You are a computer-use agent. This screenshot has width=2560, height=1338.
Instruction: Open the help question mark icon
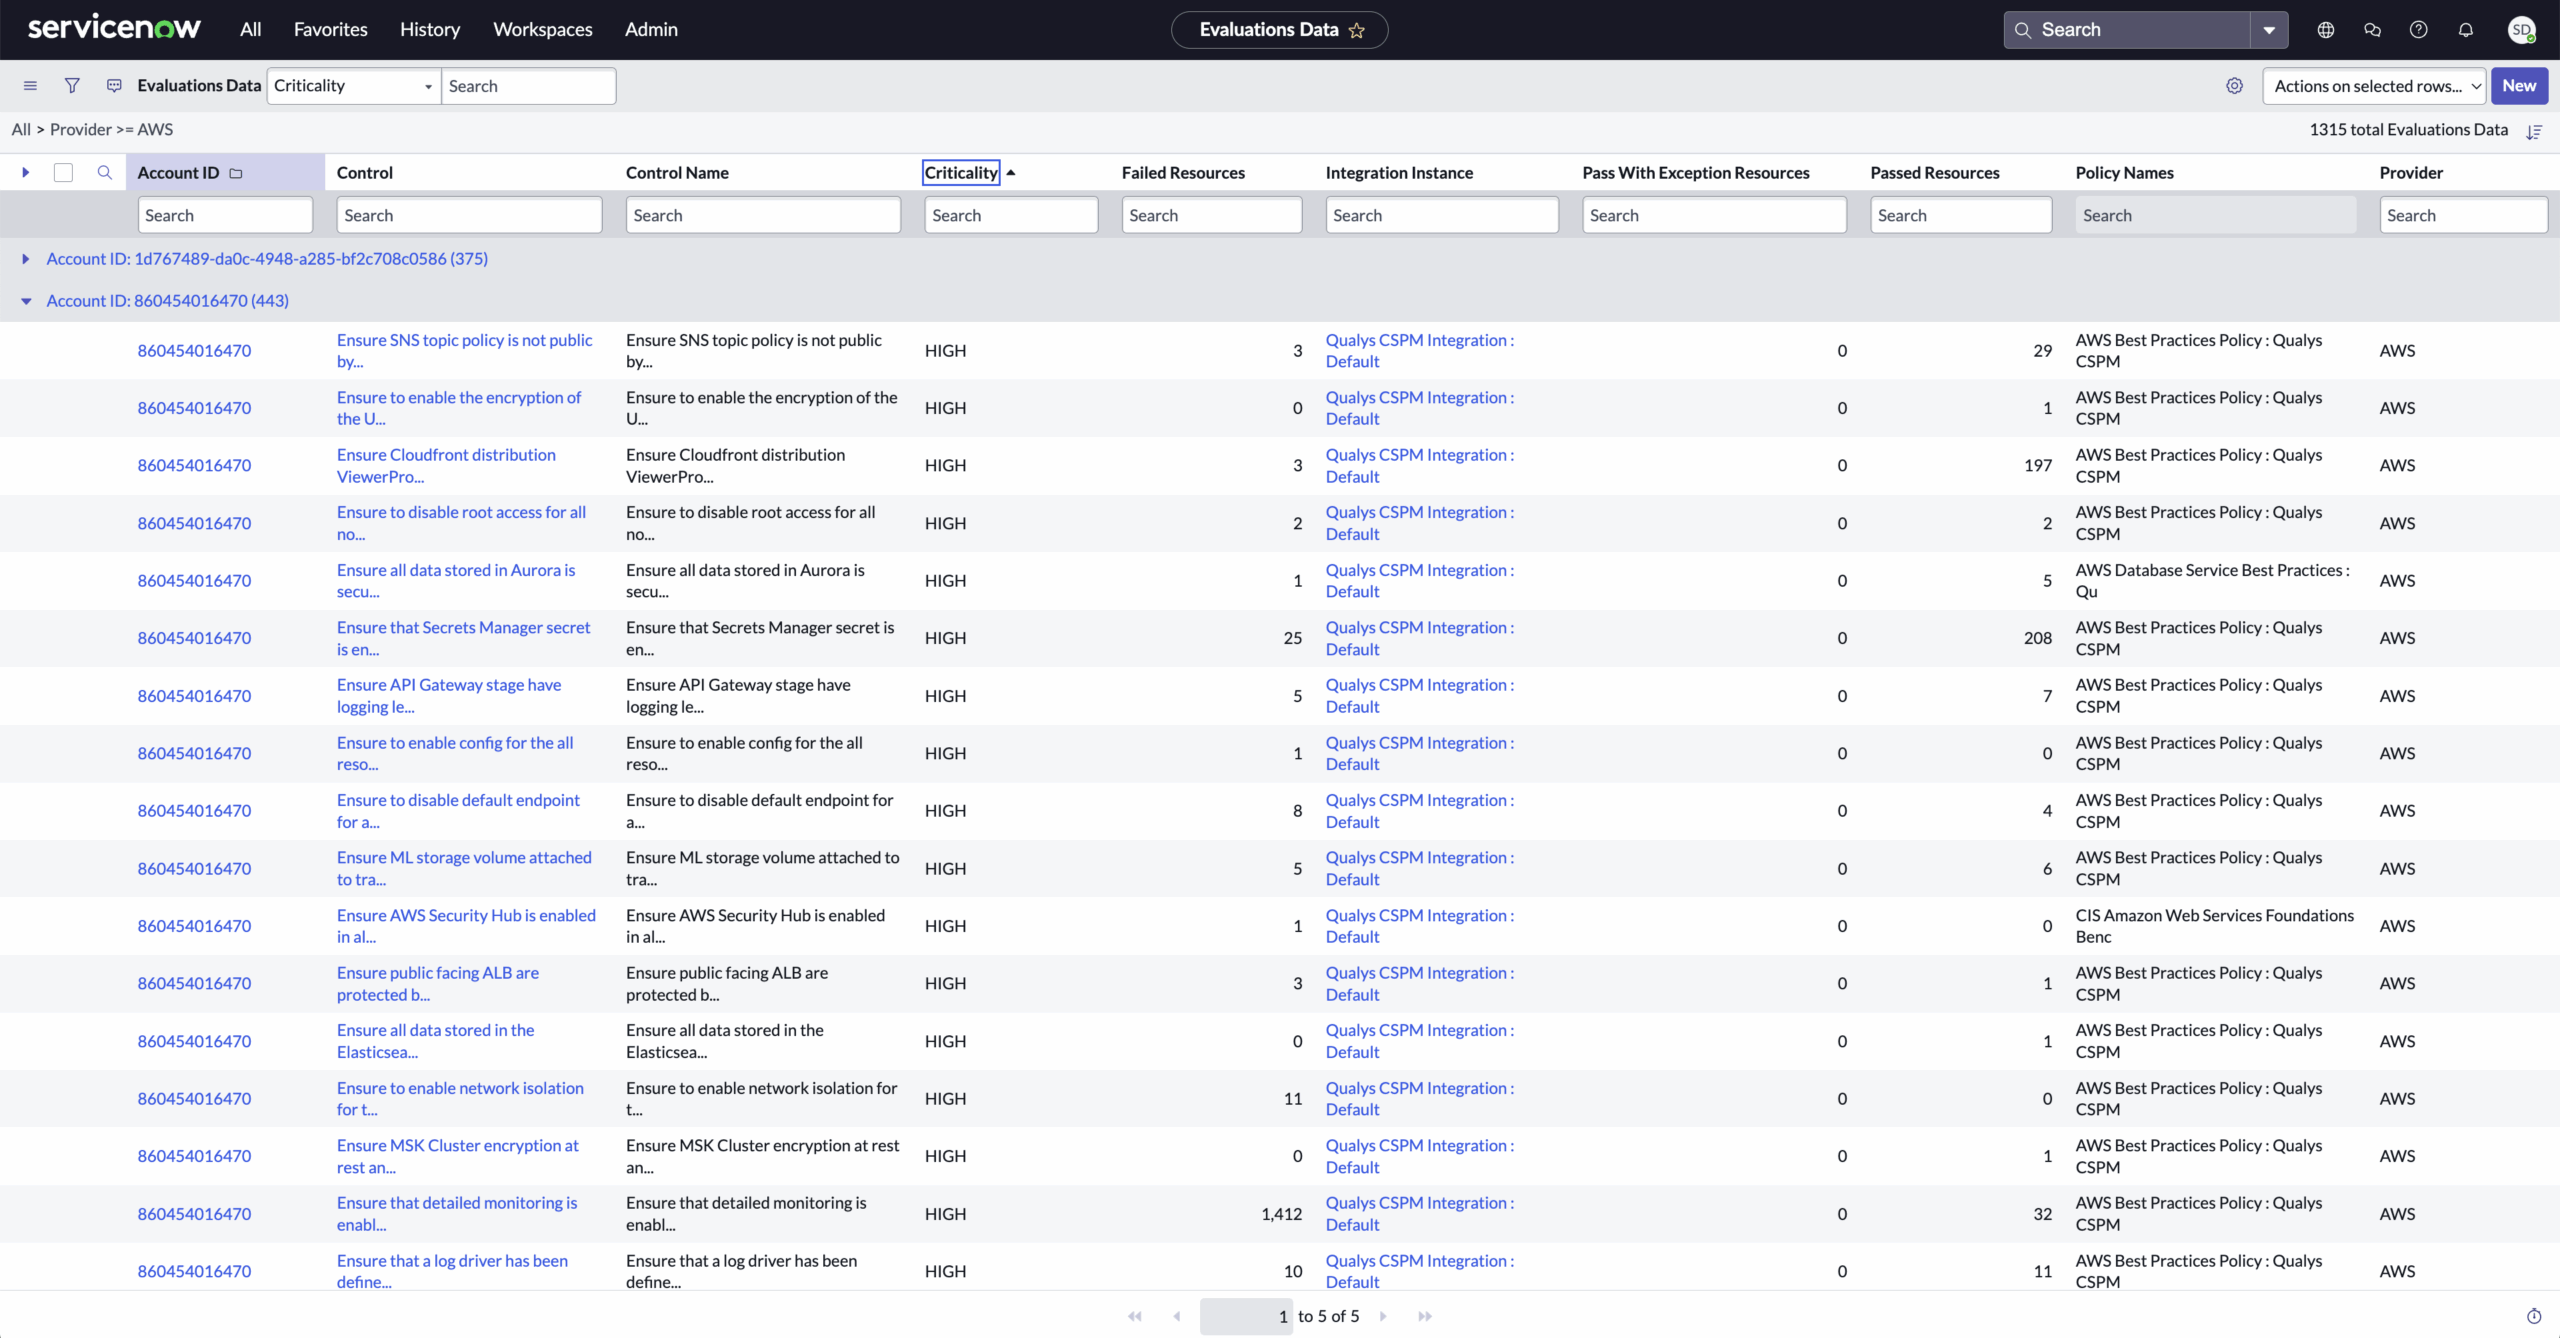(2419, 30)
